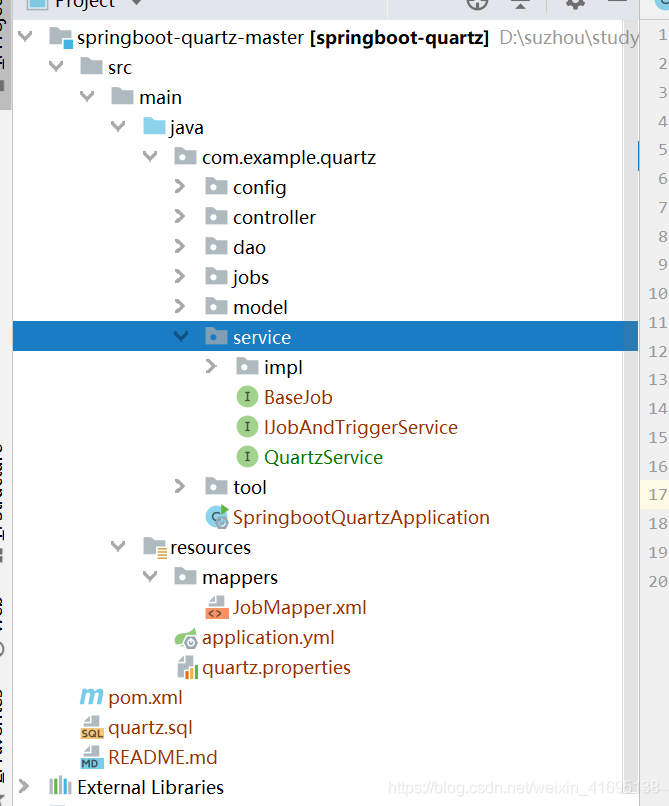Click the BaseJob interface icon

click(x=247, y=396)
